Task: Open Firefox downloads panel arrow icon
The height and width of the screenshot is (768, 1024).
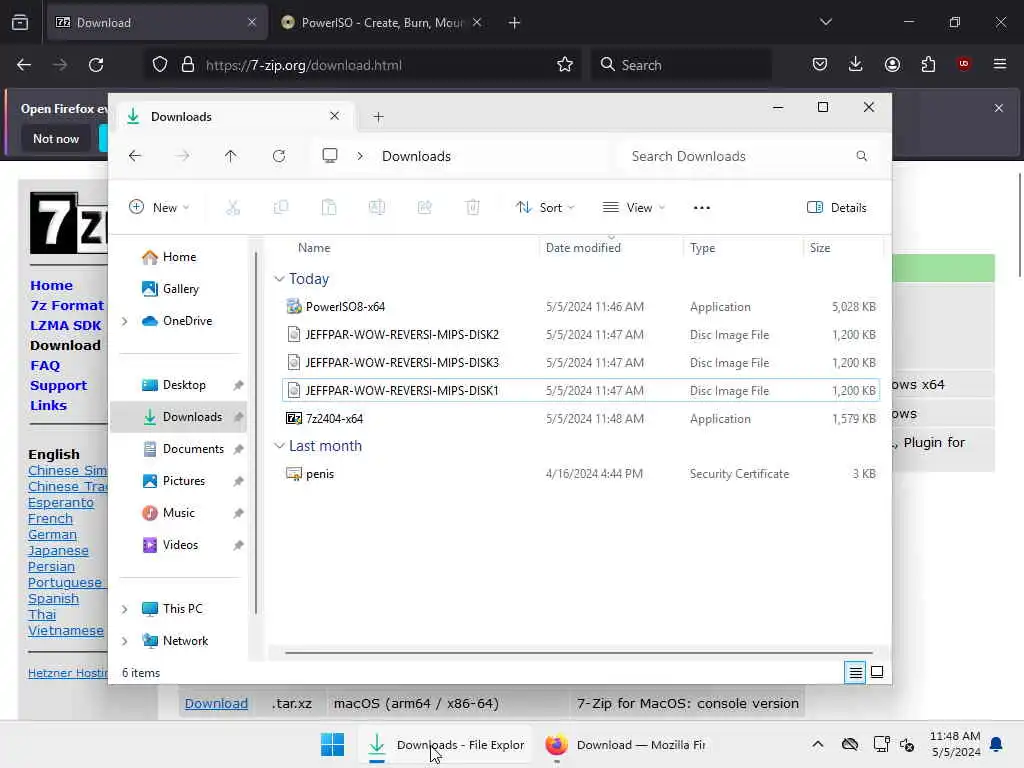Action: 856,64
